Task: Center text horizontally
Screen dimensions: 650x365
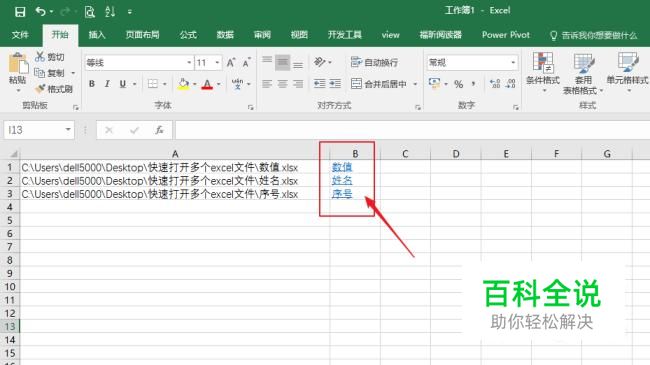Action: click(x=282, y=84)
